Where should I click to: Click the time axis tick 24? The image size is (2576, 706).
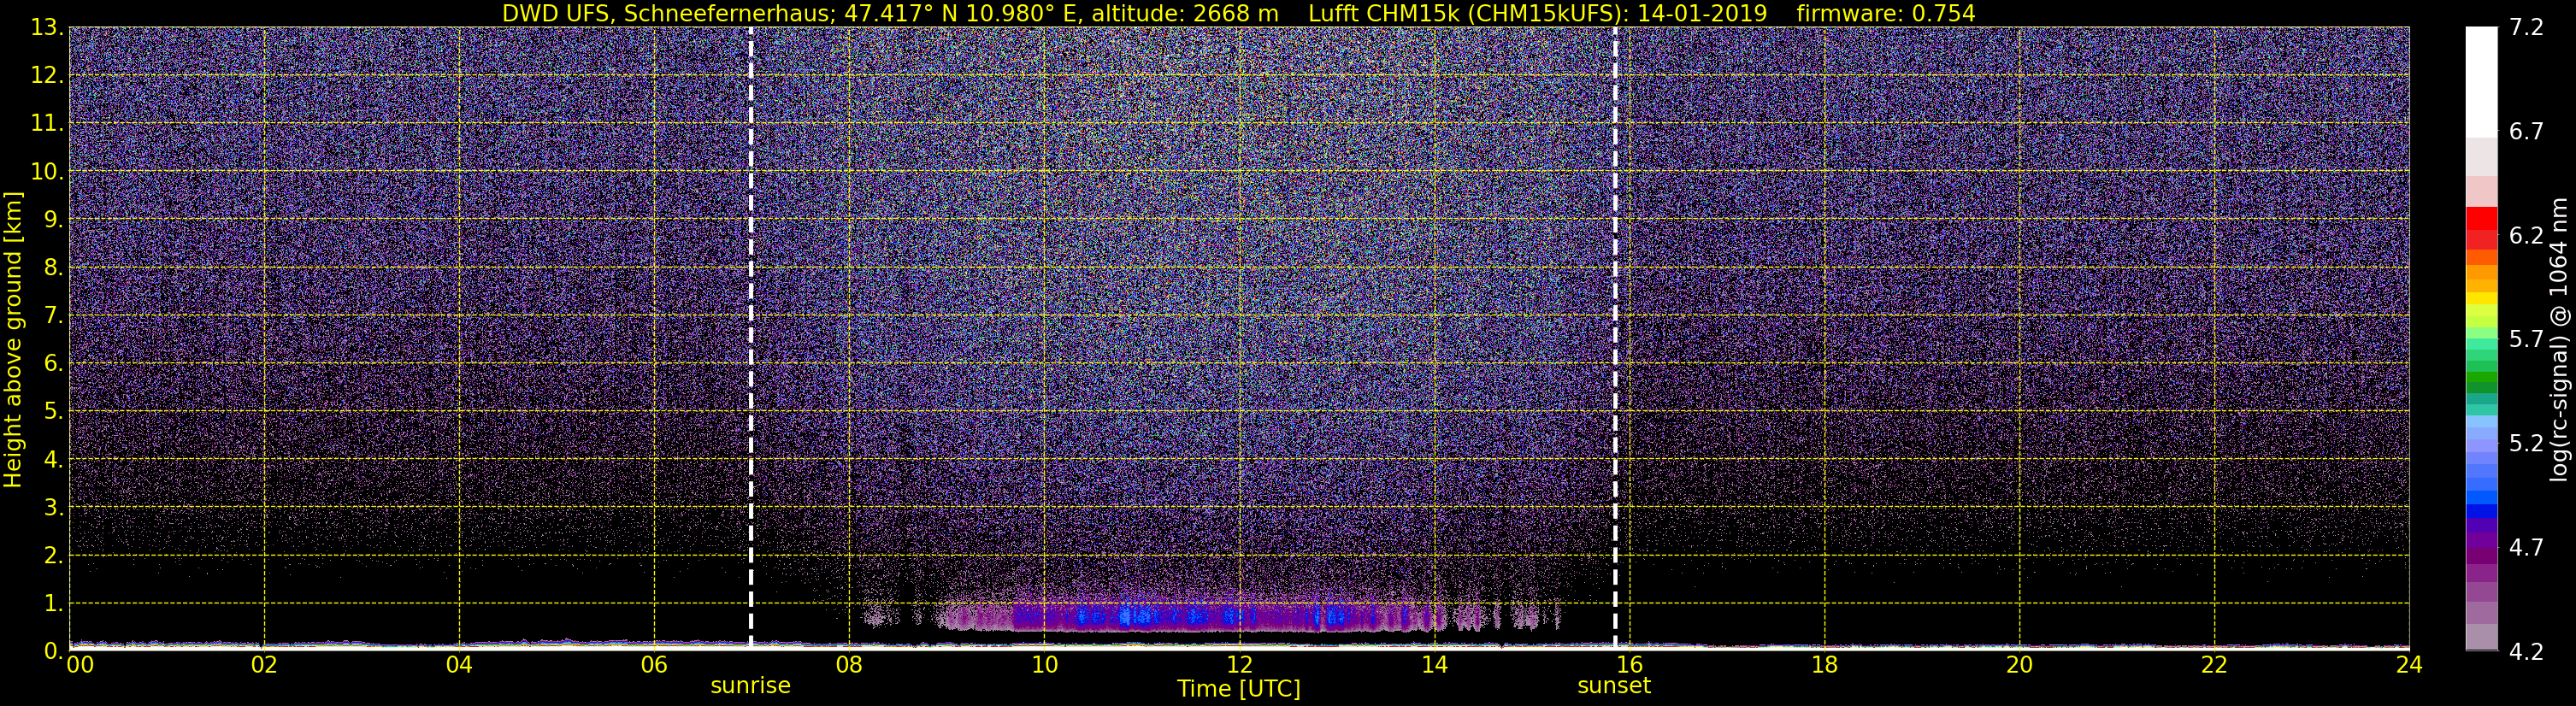tap(2409, 664)
